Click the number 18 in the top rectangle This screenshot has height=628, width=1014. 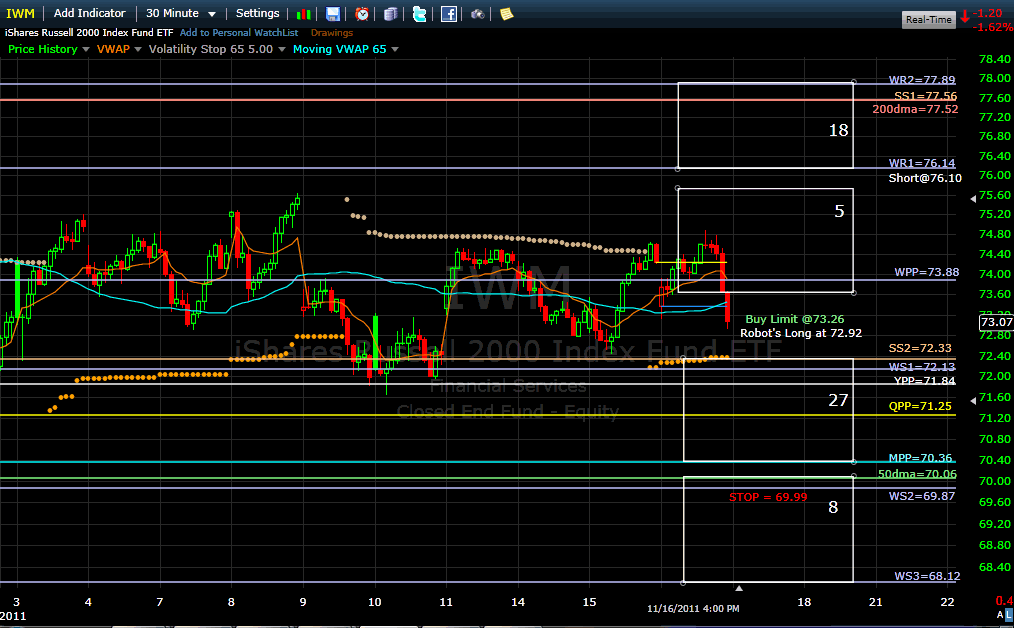click(838, 130)
